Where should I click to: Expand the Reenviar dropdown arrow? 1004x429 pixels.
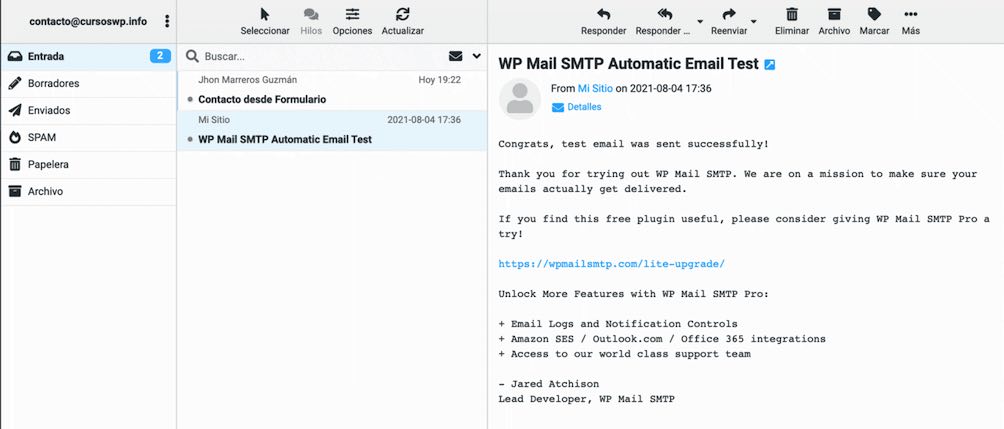(x=754, y=21)
